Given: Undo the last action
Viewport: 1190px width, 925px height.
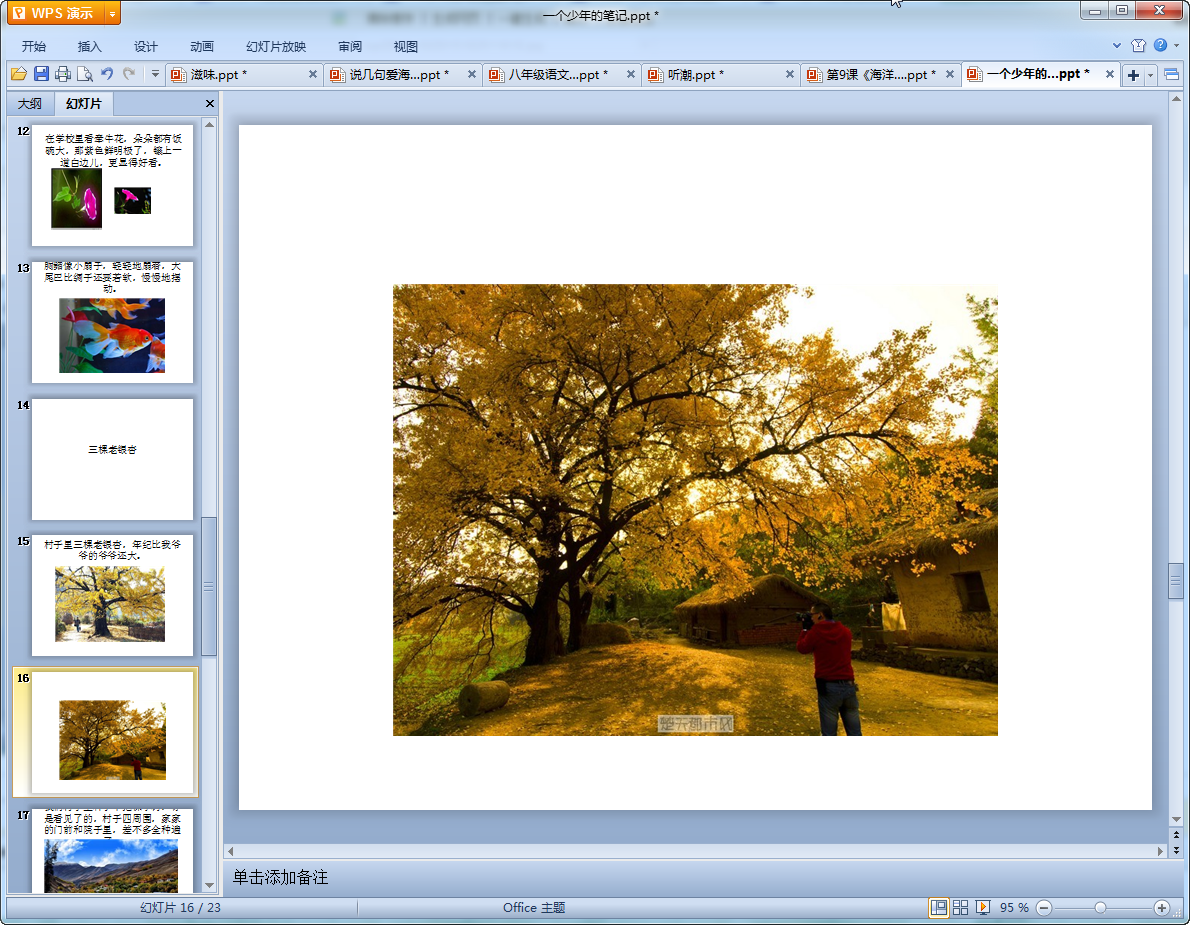Looking at the screenshot, I should (x=107, y=74).
